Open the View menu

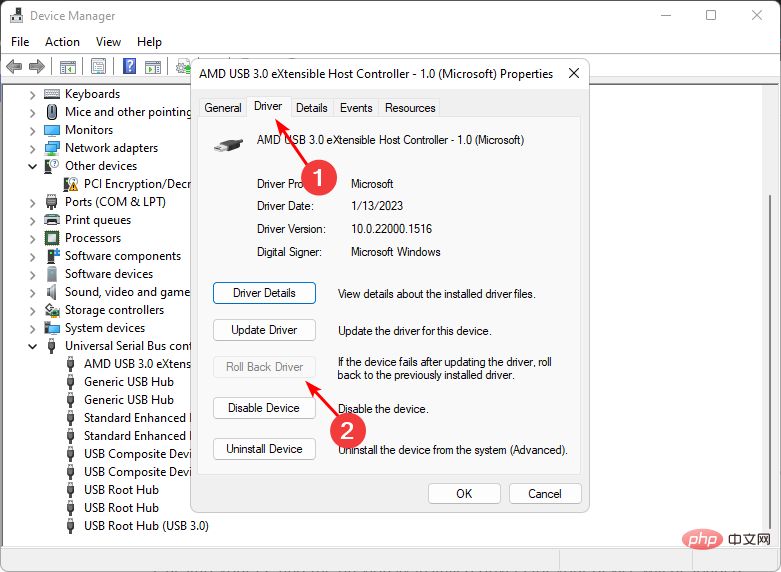[108, 42]
